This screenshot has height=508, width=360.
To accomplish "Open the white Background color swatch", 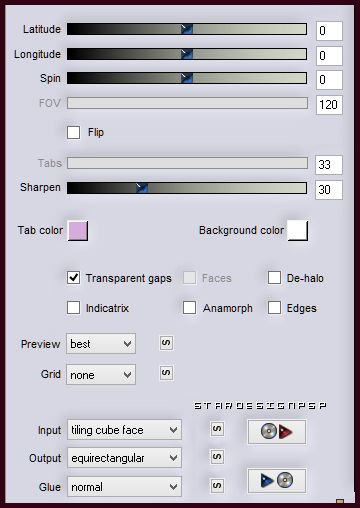I will pyautogui.click(x=297, y=230).
